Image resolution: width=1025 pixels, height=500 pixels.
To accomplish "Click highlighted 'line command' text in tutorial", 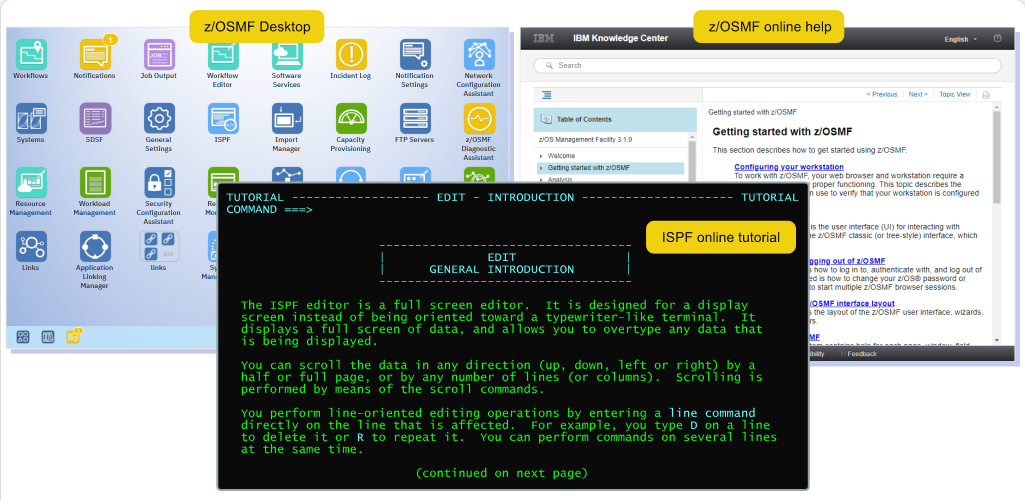I will 712,413.
